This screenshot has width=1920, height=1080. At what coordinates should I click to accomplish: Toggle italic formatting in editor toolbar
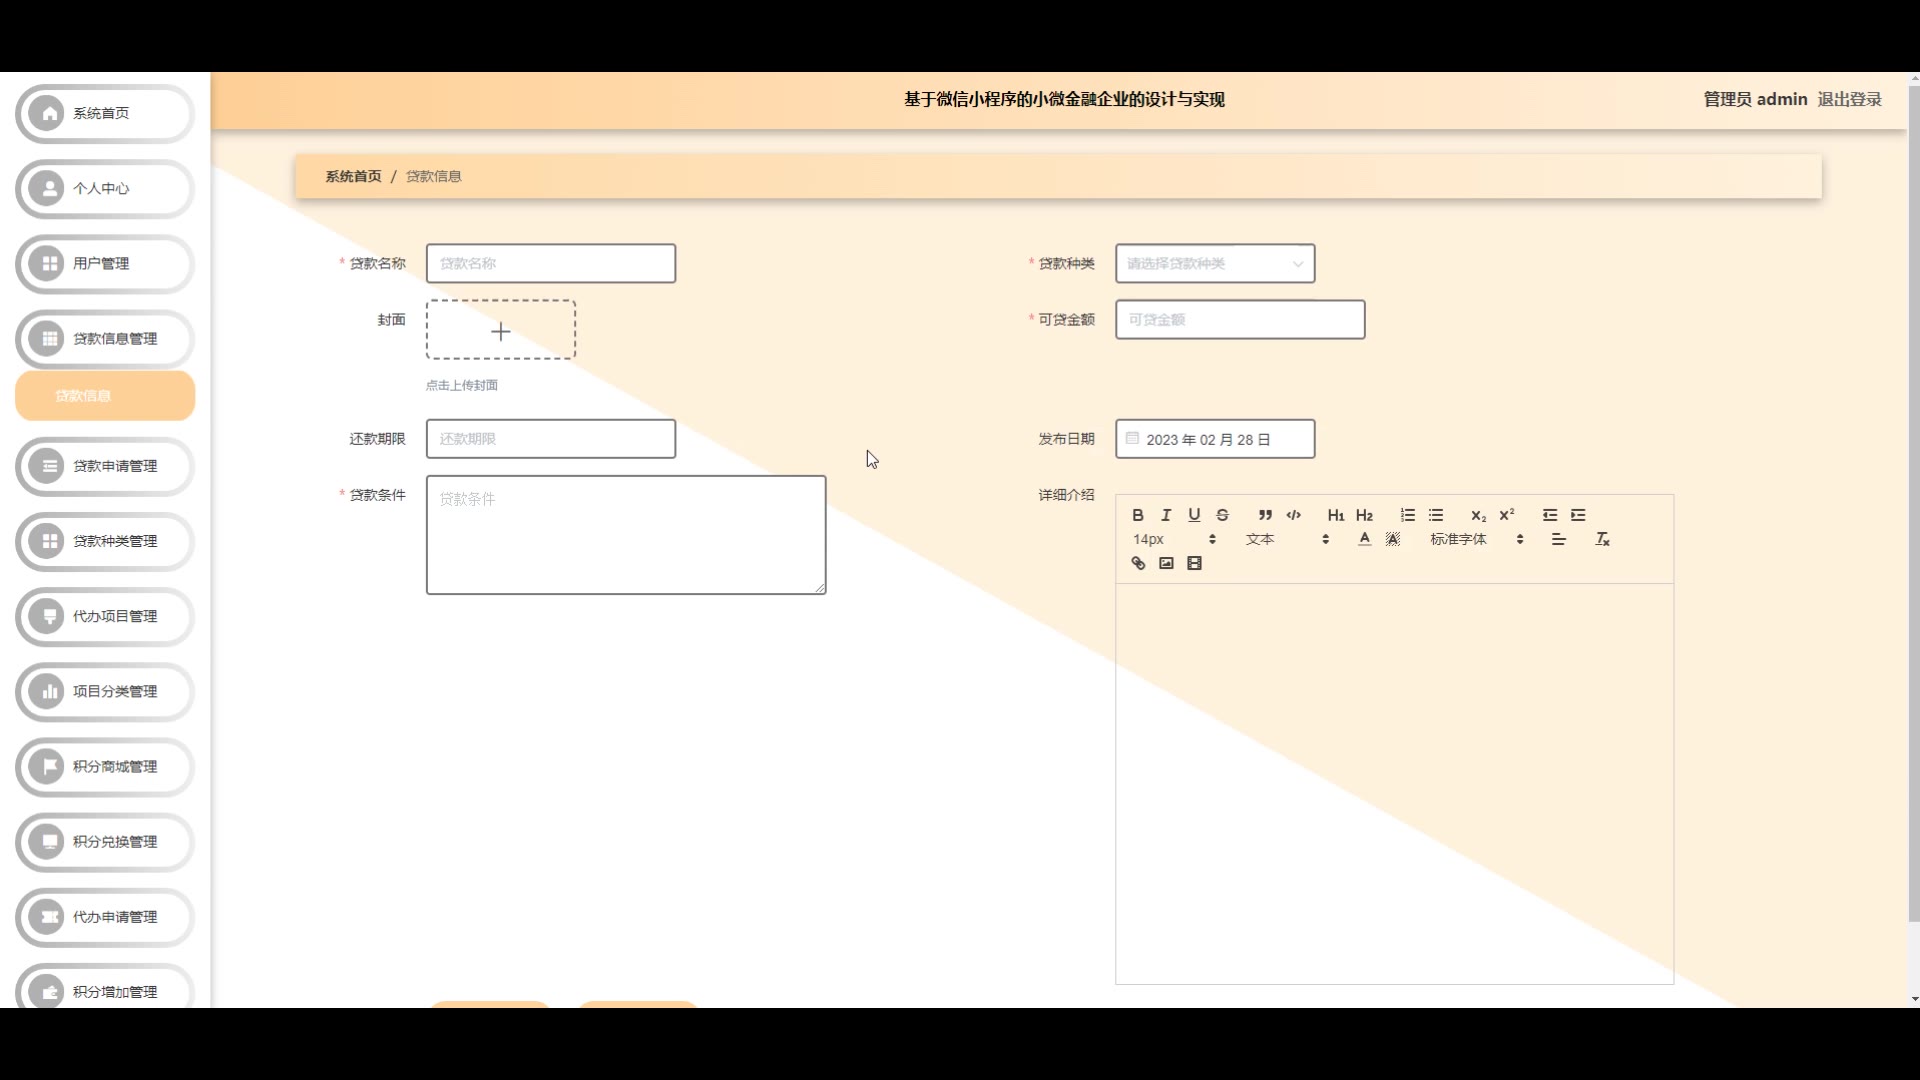pyautogui.click(x=1165, y=515)
